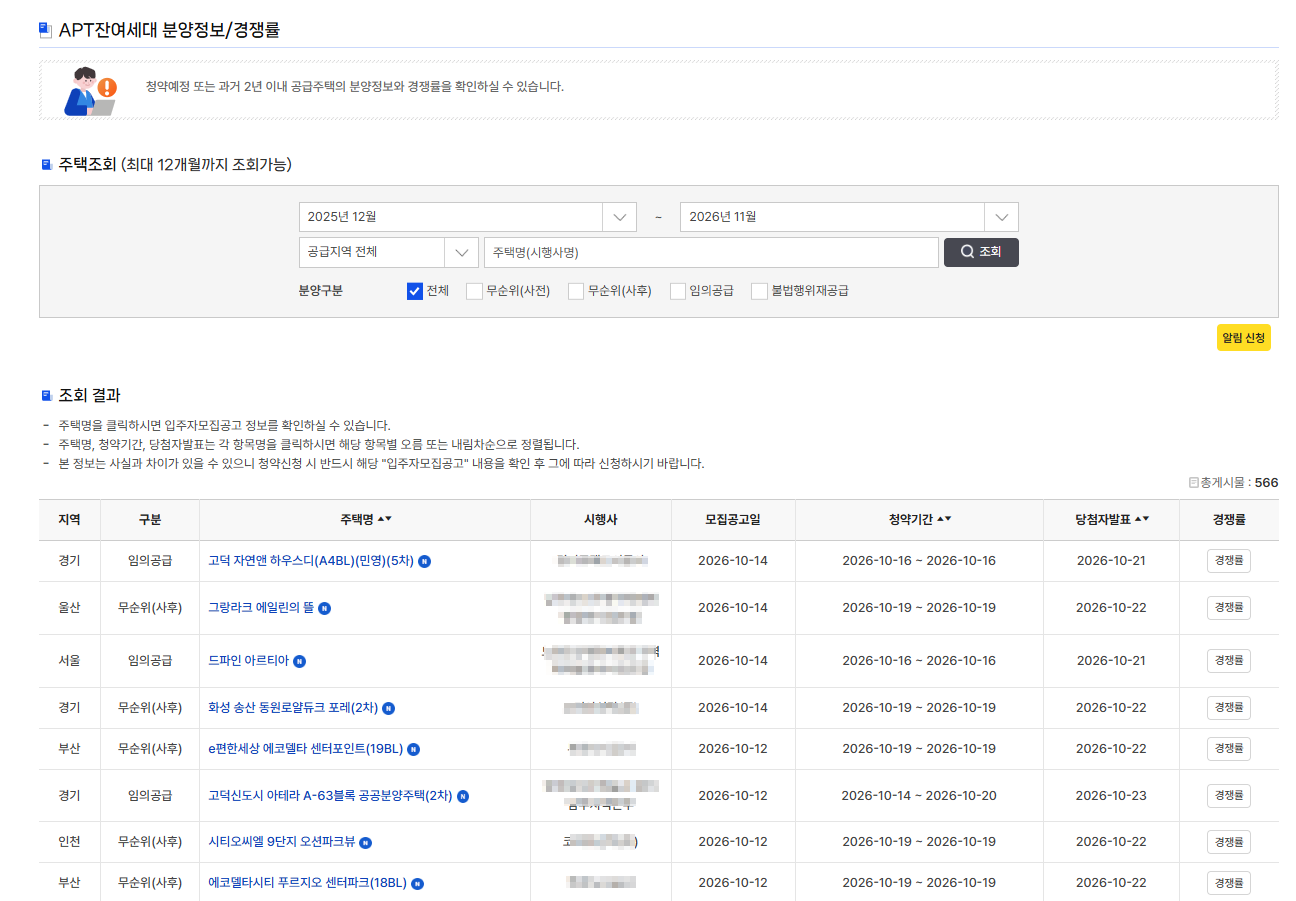The image size is (1296, 901).
Task: Open 고덕신도시 아테라 A-63블록 공공분양주택(2차) notice
Action: 330,796
